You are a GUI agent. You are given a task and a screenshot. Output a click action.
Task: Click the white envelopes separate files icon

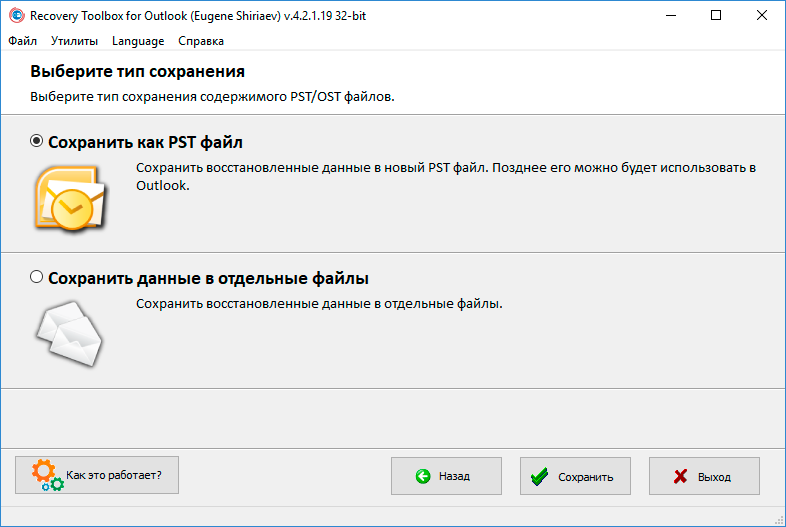point(69,334)
